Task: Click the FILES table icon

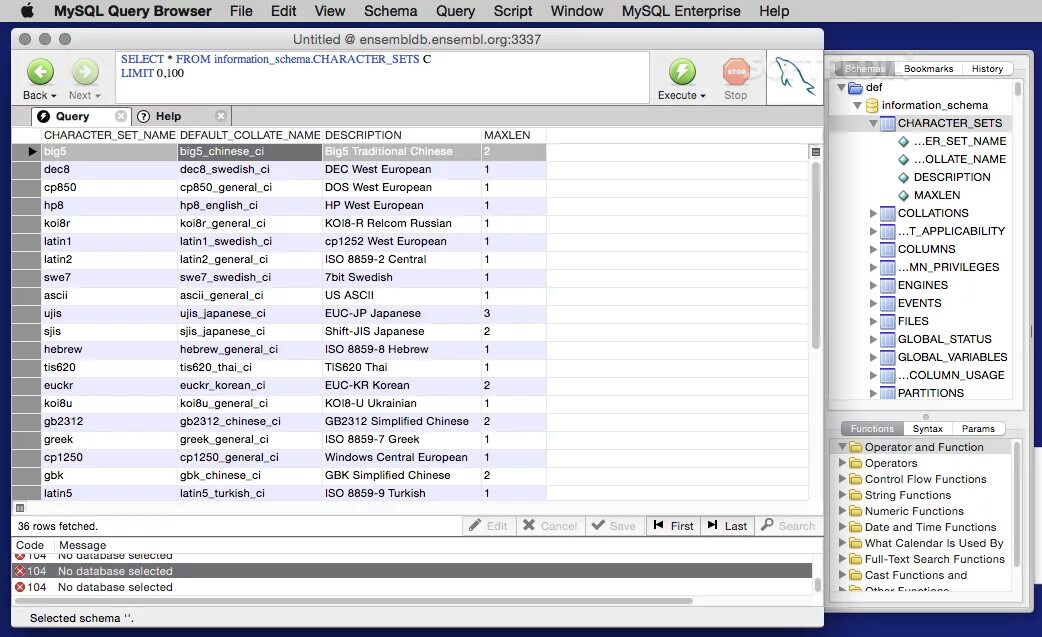Action: pyautogui.click(x=887, y=321)
